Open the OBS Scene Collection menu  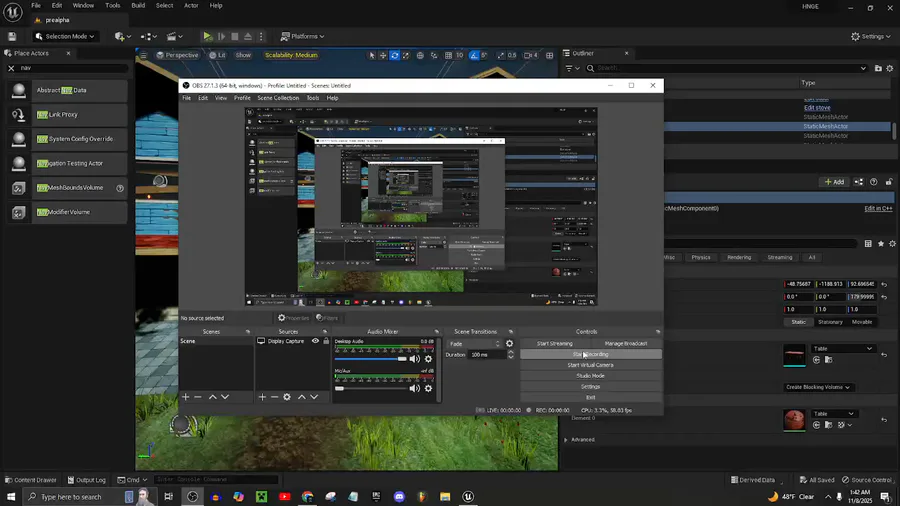coord(278,98)
